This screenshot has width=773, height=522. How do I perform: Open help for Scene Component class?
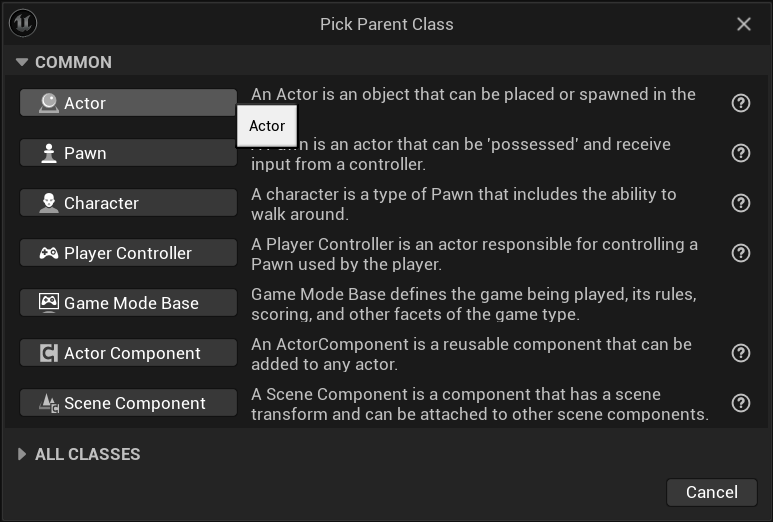tap(740, 403)
